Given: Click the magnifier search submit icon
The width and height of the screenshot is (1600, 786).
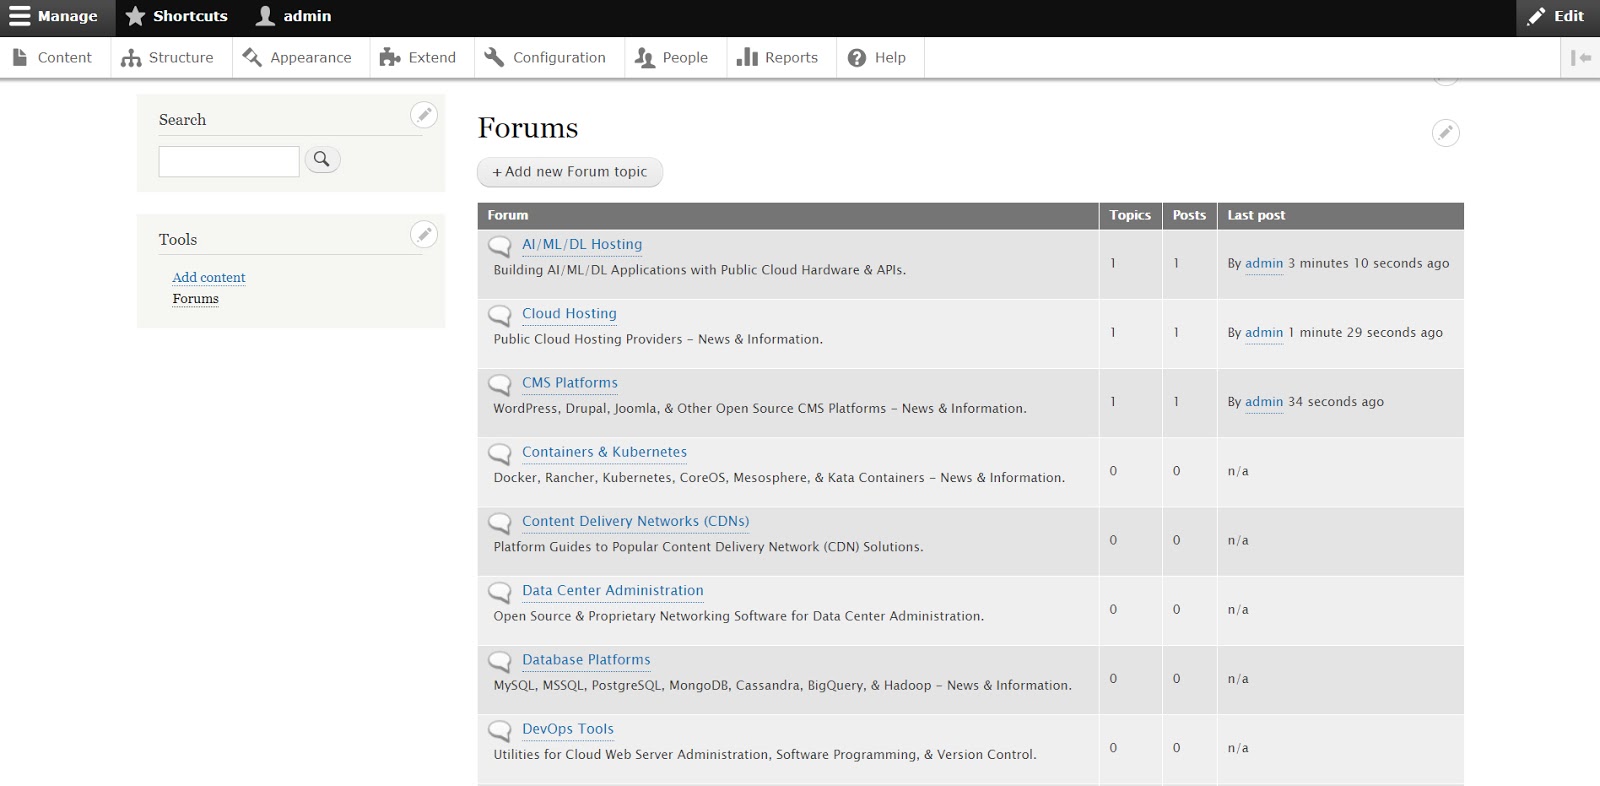Looking at the screenshot, I should tap(322, 159).
